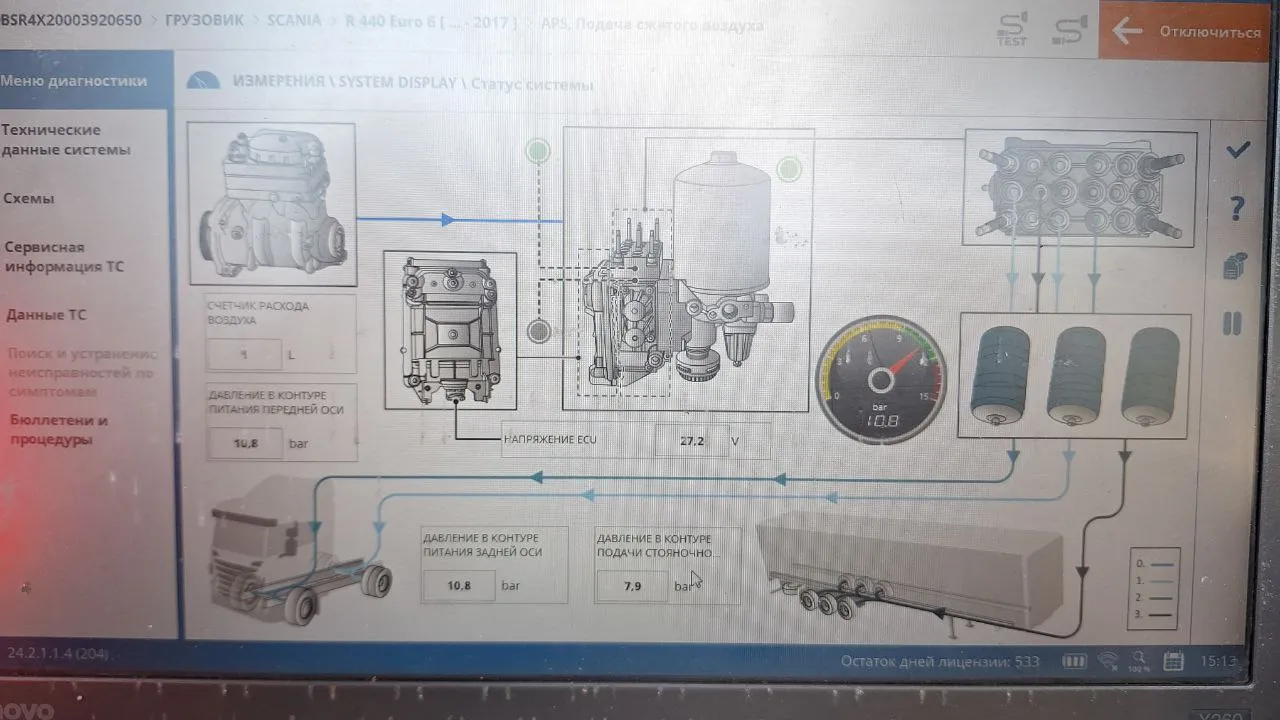Open Технические данные системы menu item

click(66, 140)
